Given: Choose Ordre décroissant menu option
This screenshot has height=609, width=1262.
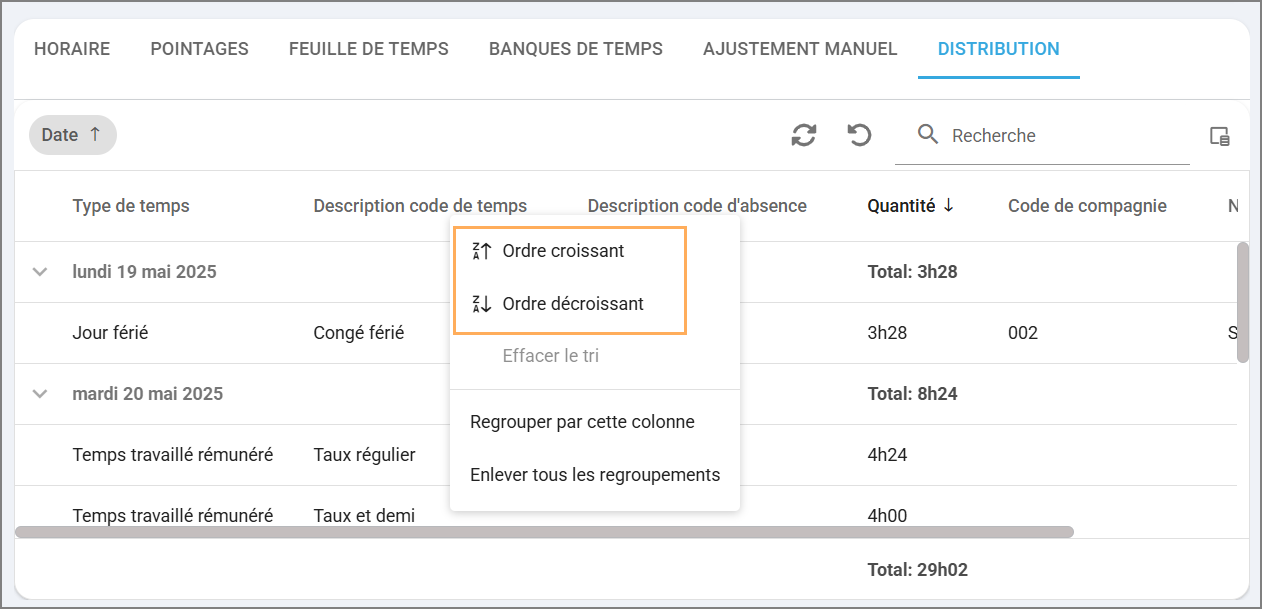Looking at the screenshot, I should (573, 304).
